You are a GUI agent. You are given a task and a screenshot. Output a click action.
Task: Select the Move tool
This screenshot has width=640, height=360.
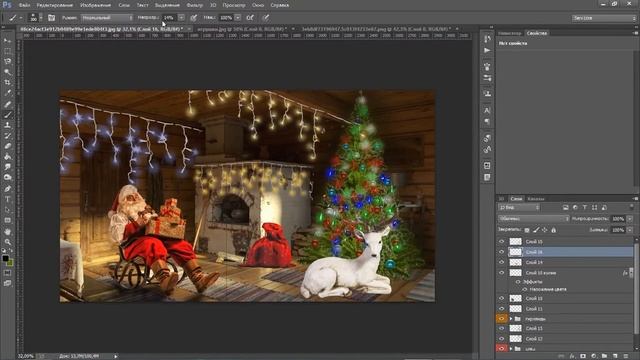7,40
